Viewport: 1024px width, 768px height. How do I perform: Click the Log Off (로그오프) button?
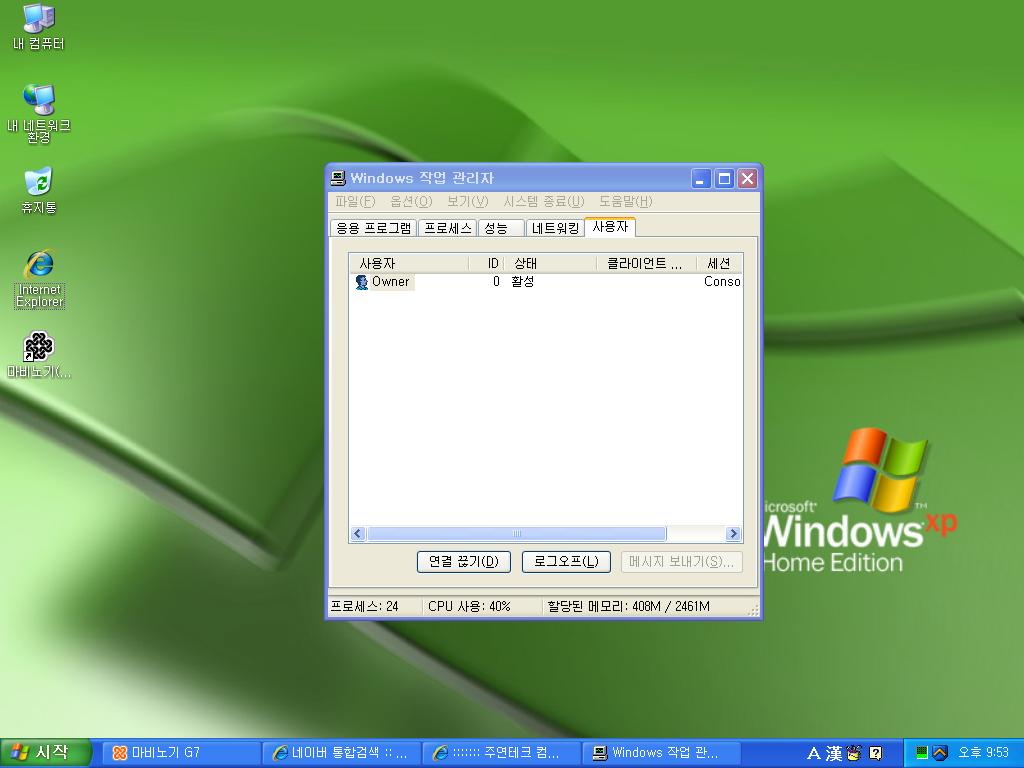pos(566,562)
